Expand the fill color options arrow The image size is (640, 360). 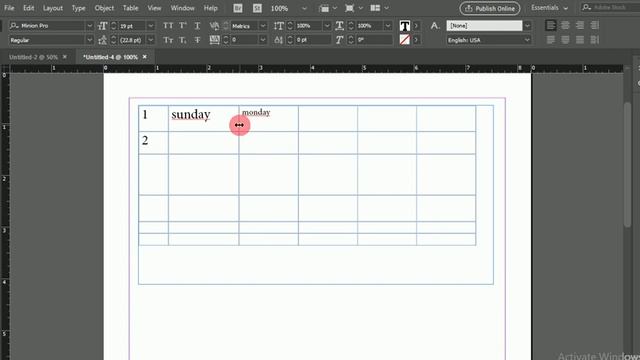pos(416,26)
